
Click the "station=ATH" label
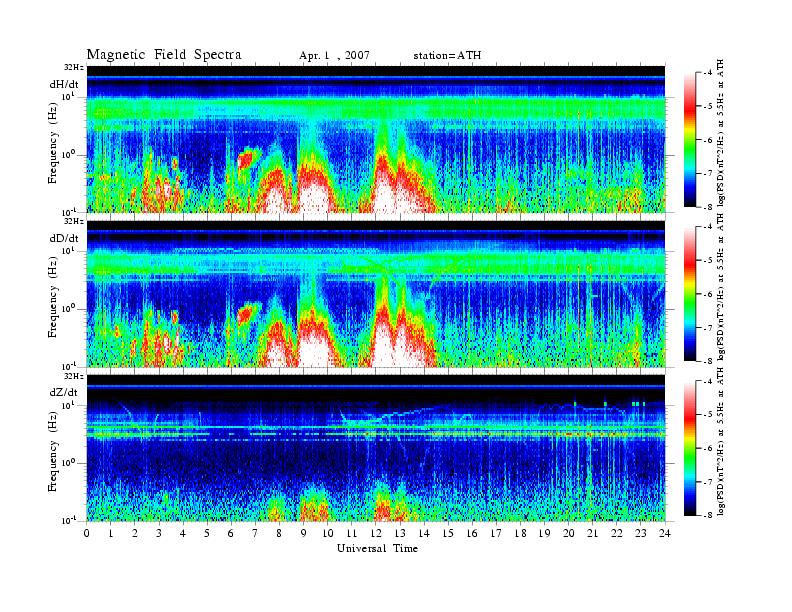tap(447, 56)
